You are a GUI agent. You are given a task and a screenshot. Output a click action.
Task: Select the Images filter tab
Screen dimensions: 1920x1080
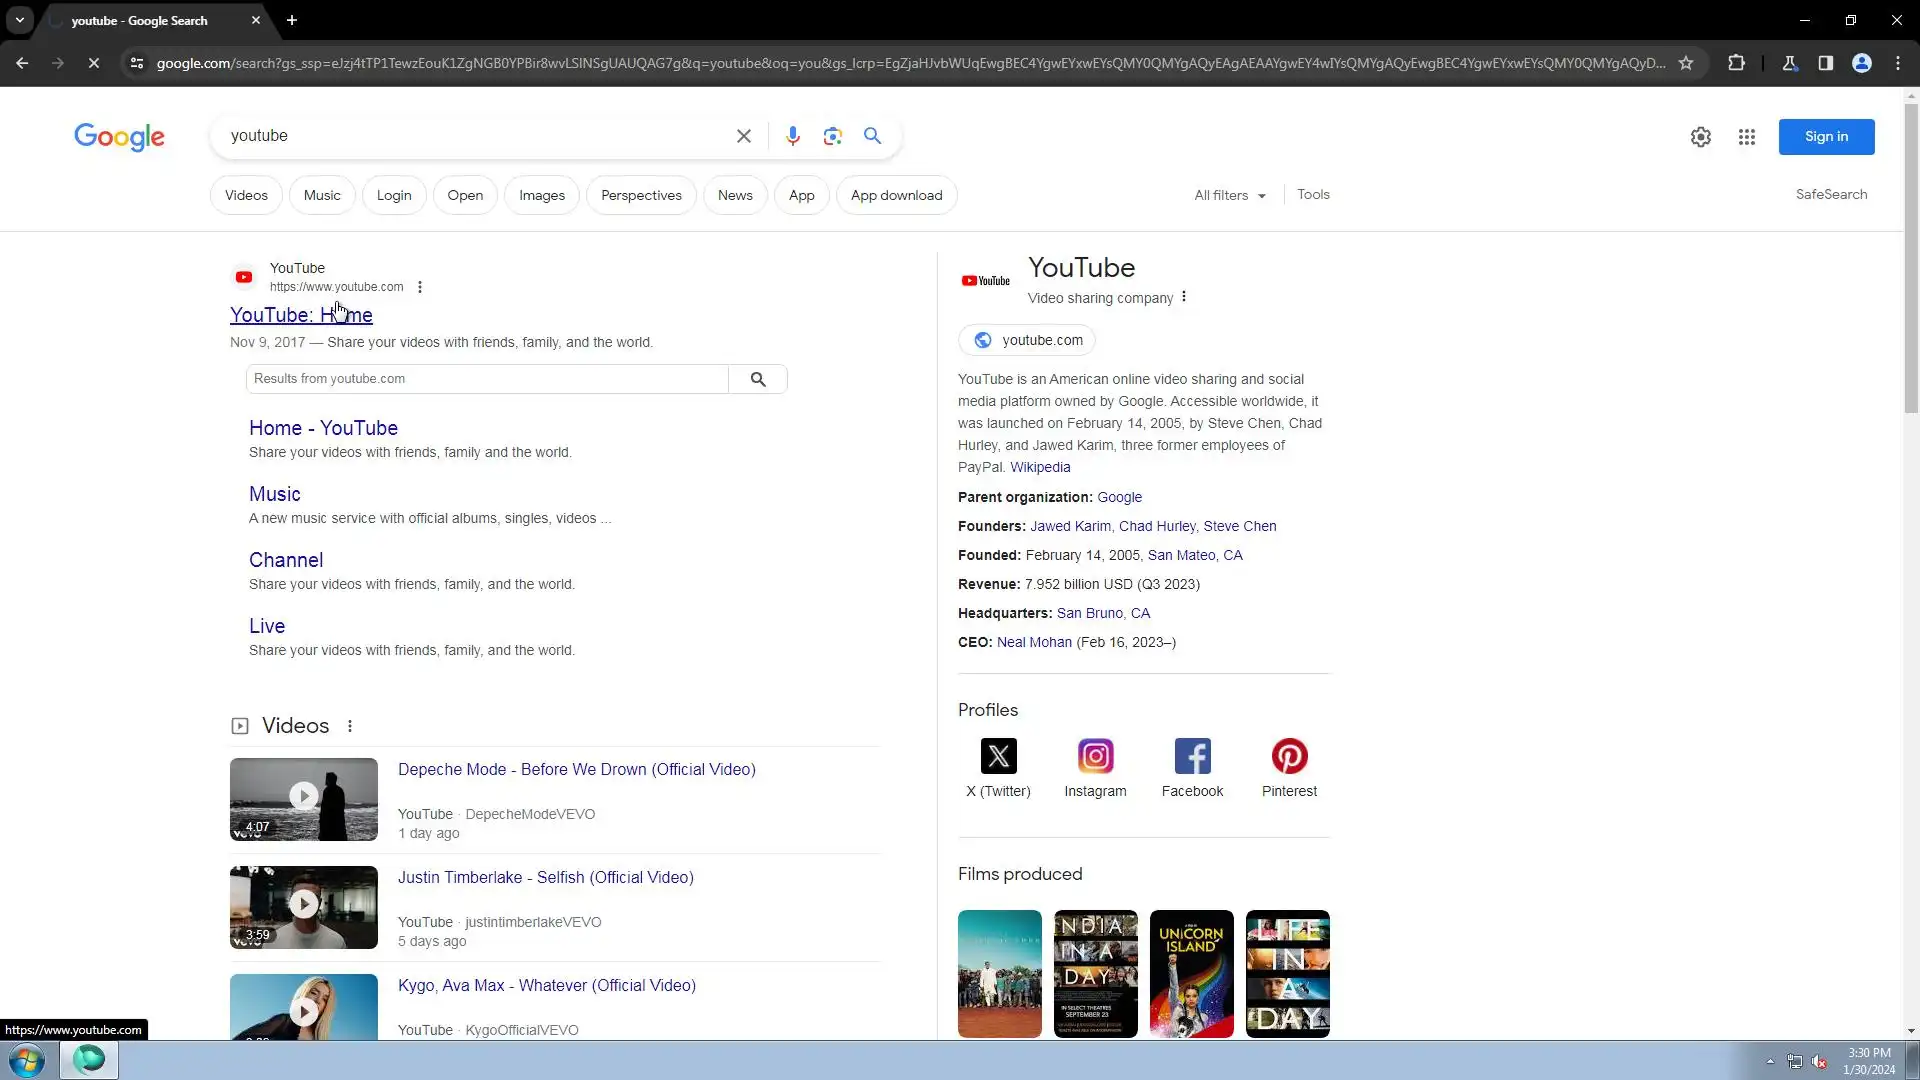point(541,196)
